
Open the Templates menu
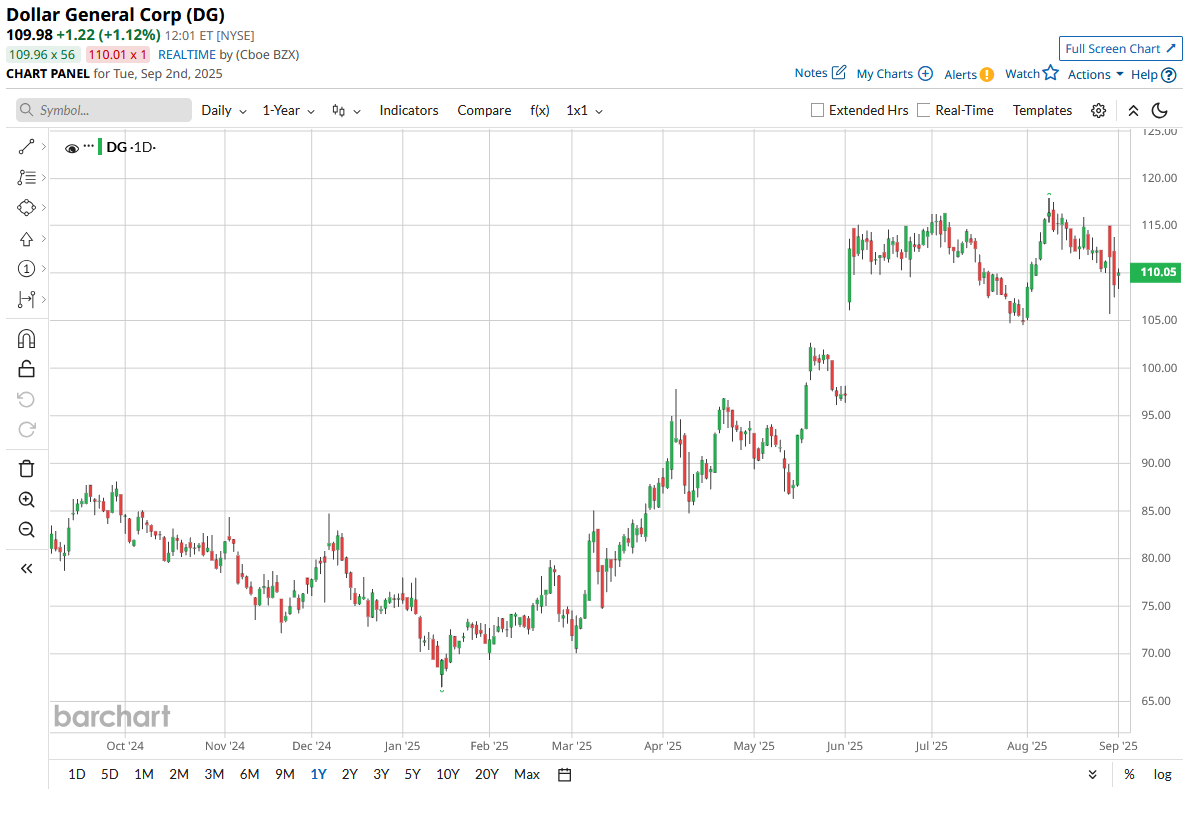pos(1042,111)
